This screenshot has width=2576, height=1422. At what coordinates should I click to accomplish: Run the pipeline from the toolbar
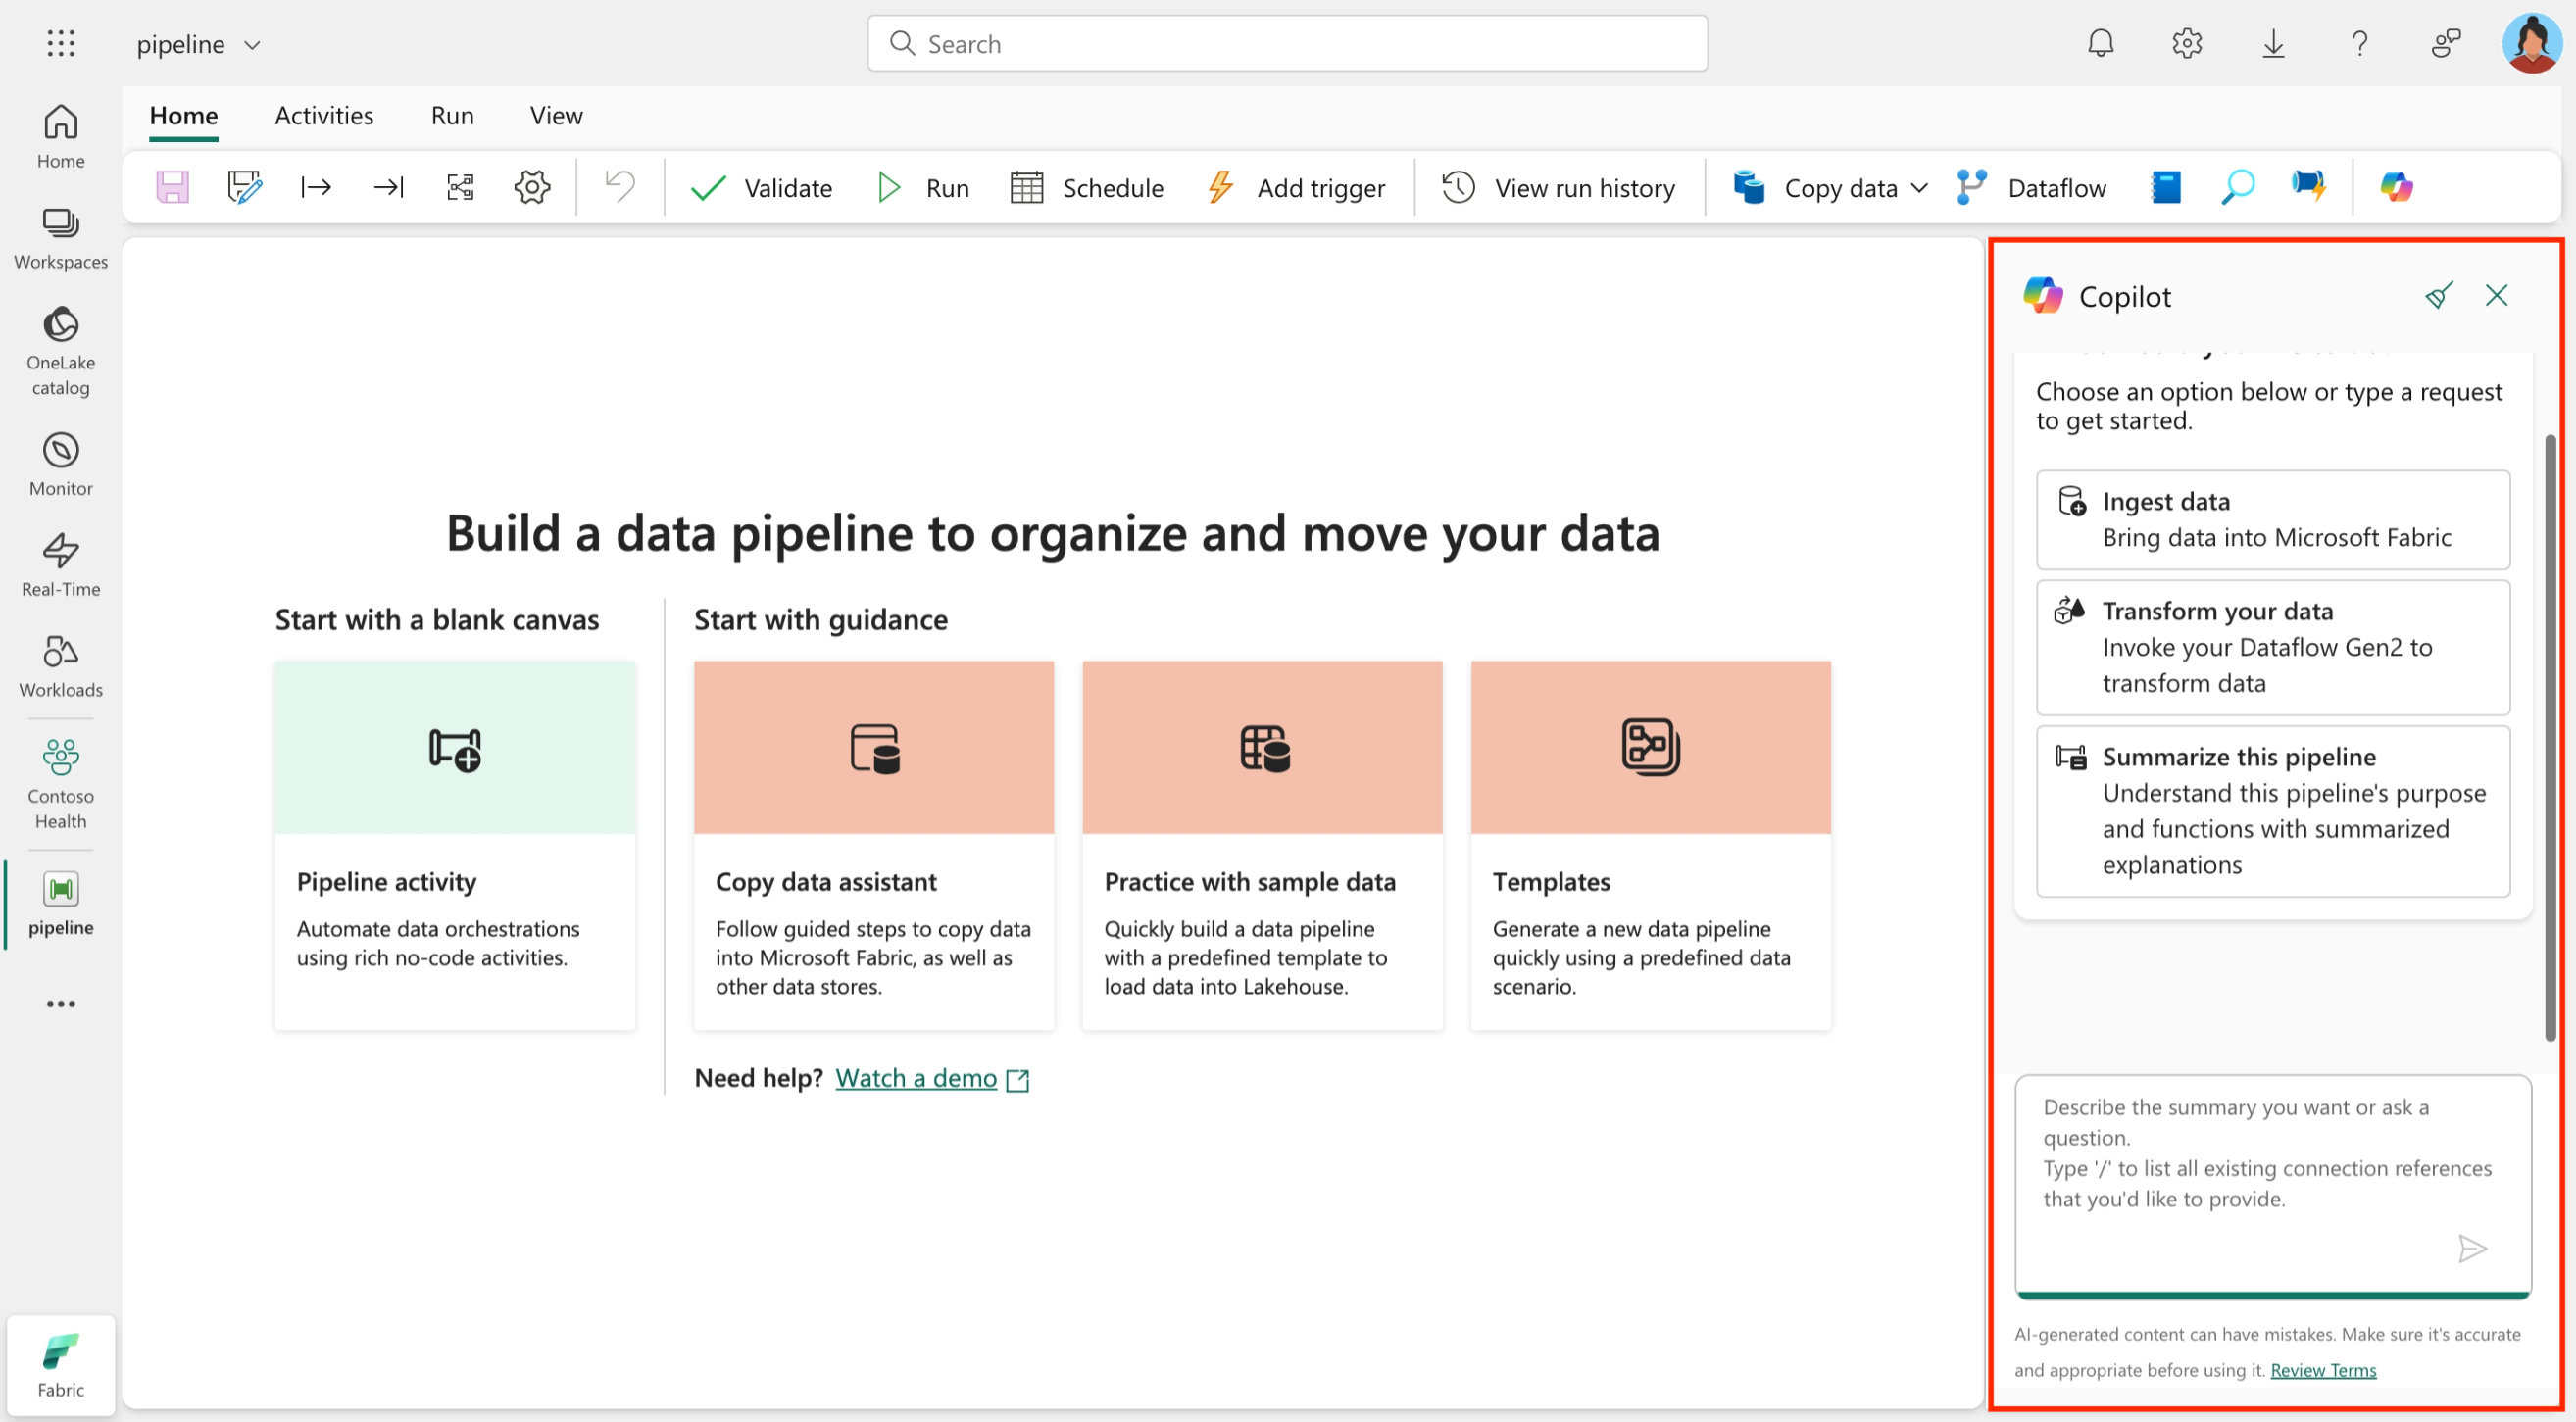[x=922, y=187]
